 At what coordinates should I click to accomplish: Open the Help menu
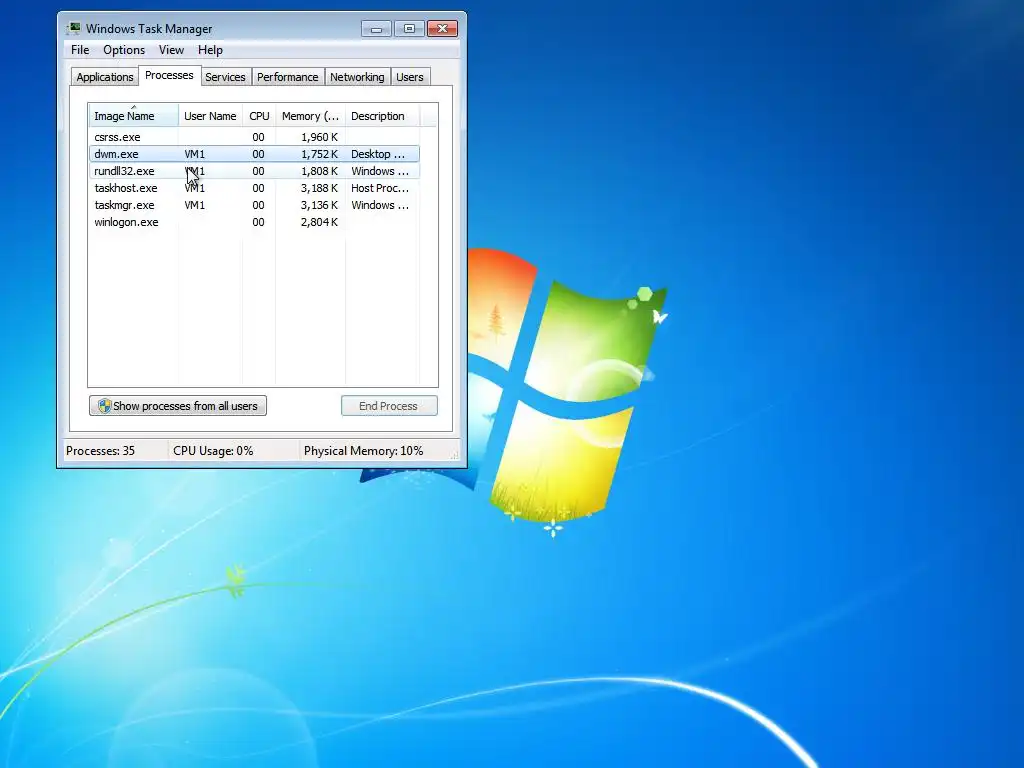(210, 50)
